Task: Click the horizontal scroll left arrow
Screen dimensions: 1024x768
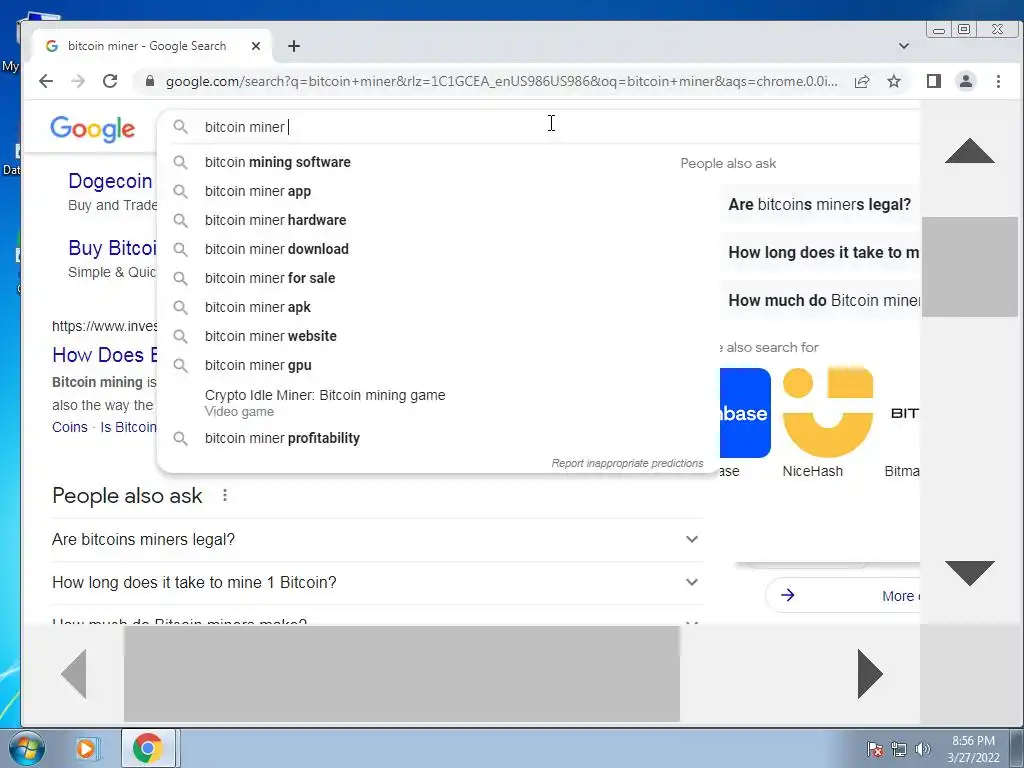Action: point(74,674)
